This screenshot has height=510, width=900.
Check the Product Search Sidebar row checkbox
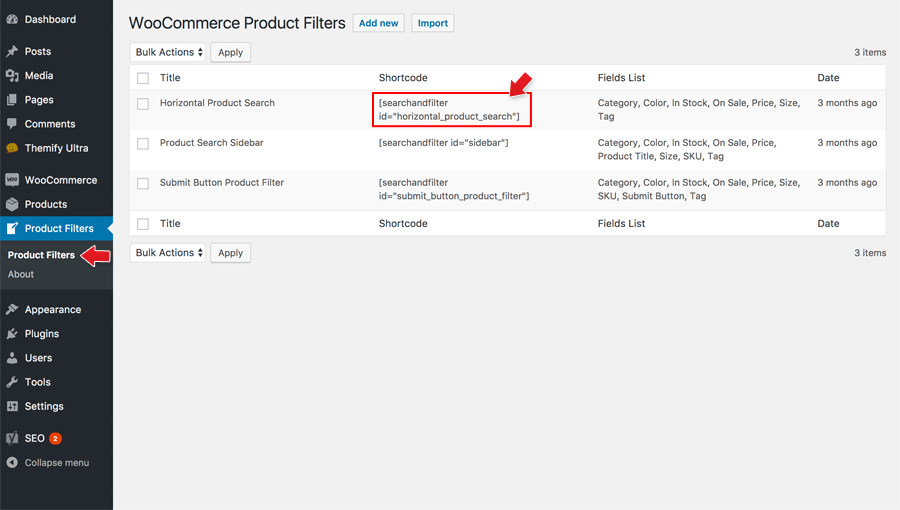click(143, 144)
